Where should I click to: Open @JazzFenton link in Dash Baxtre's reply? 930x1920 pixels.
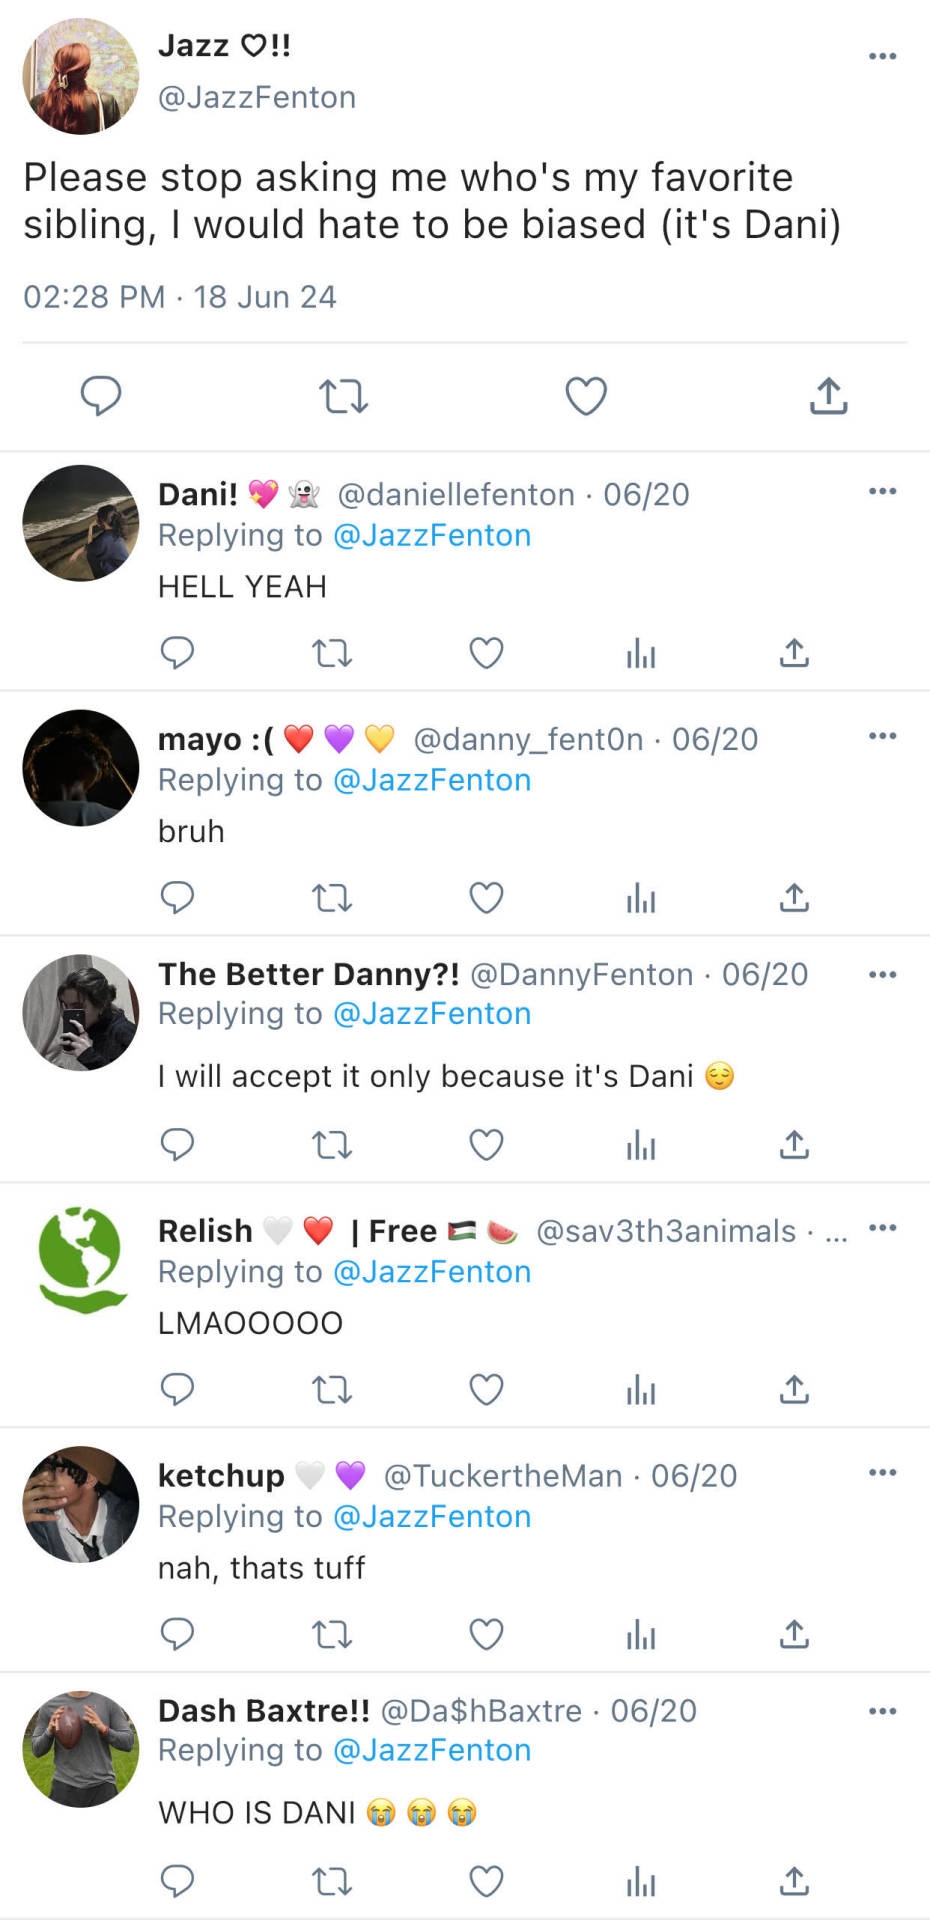(432, 1751)
